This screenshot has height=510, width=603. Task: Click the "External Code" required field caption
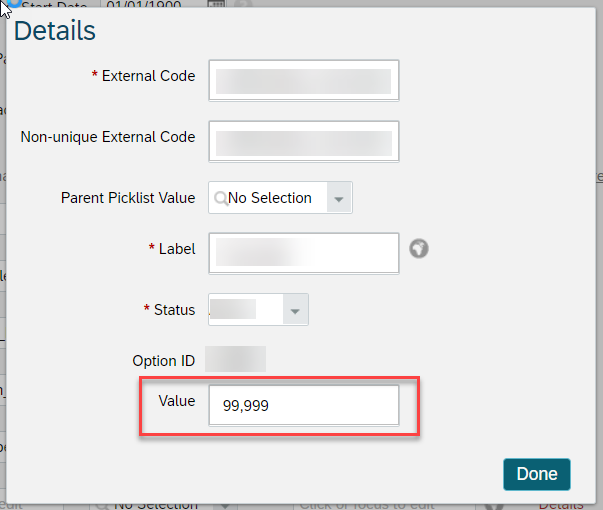(143, 76)
